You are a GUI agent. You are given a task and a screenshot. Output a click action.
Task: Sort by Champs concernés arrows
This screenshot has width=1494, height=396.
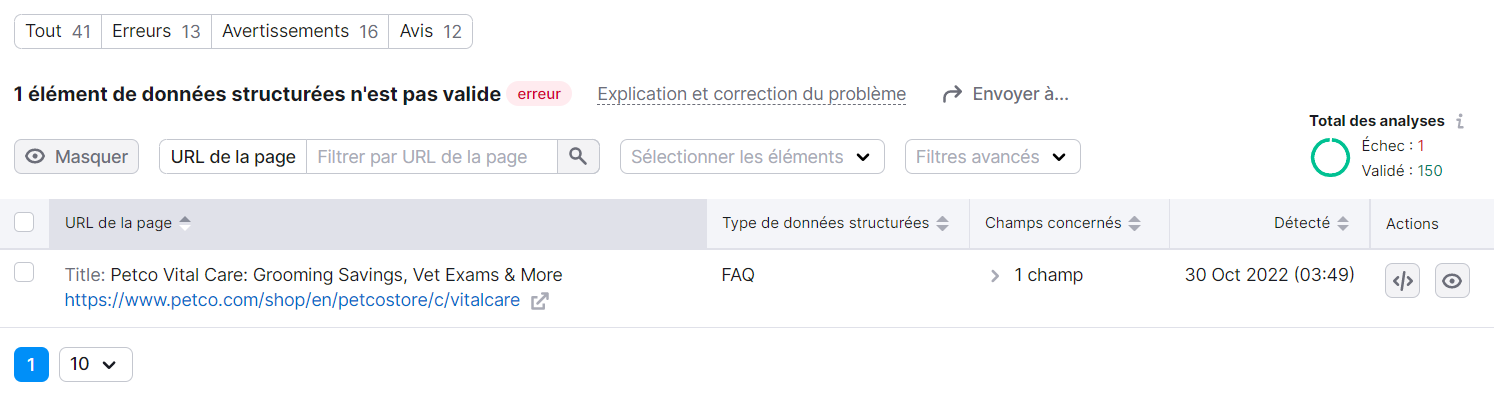coord(1134,224)
